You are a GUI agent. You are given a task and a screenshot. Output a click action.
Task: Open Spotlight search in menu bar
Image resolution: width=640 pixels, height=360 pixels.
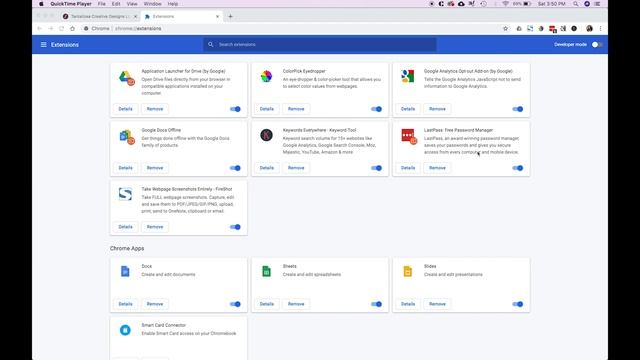[x=576, y=4]
